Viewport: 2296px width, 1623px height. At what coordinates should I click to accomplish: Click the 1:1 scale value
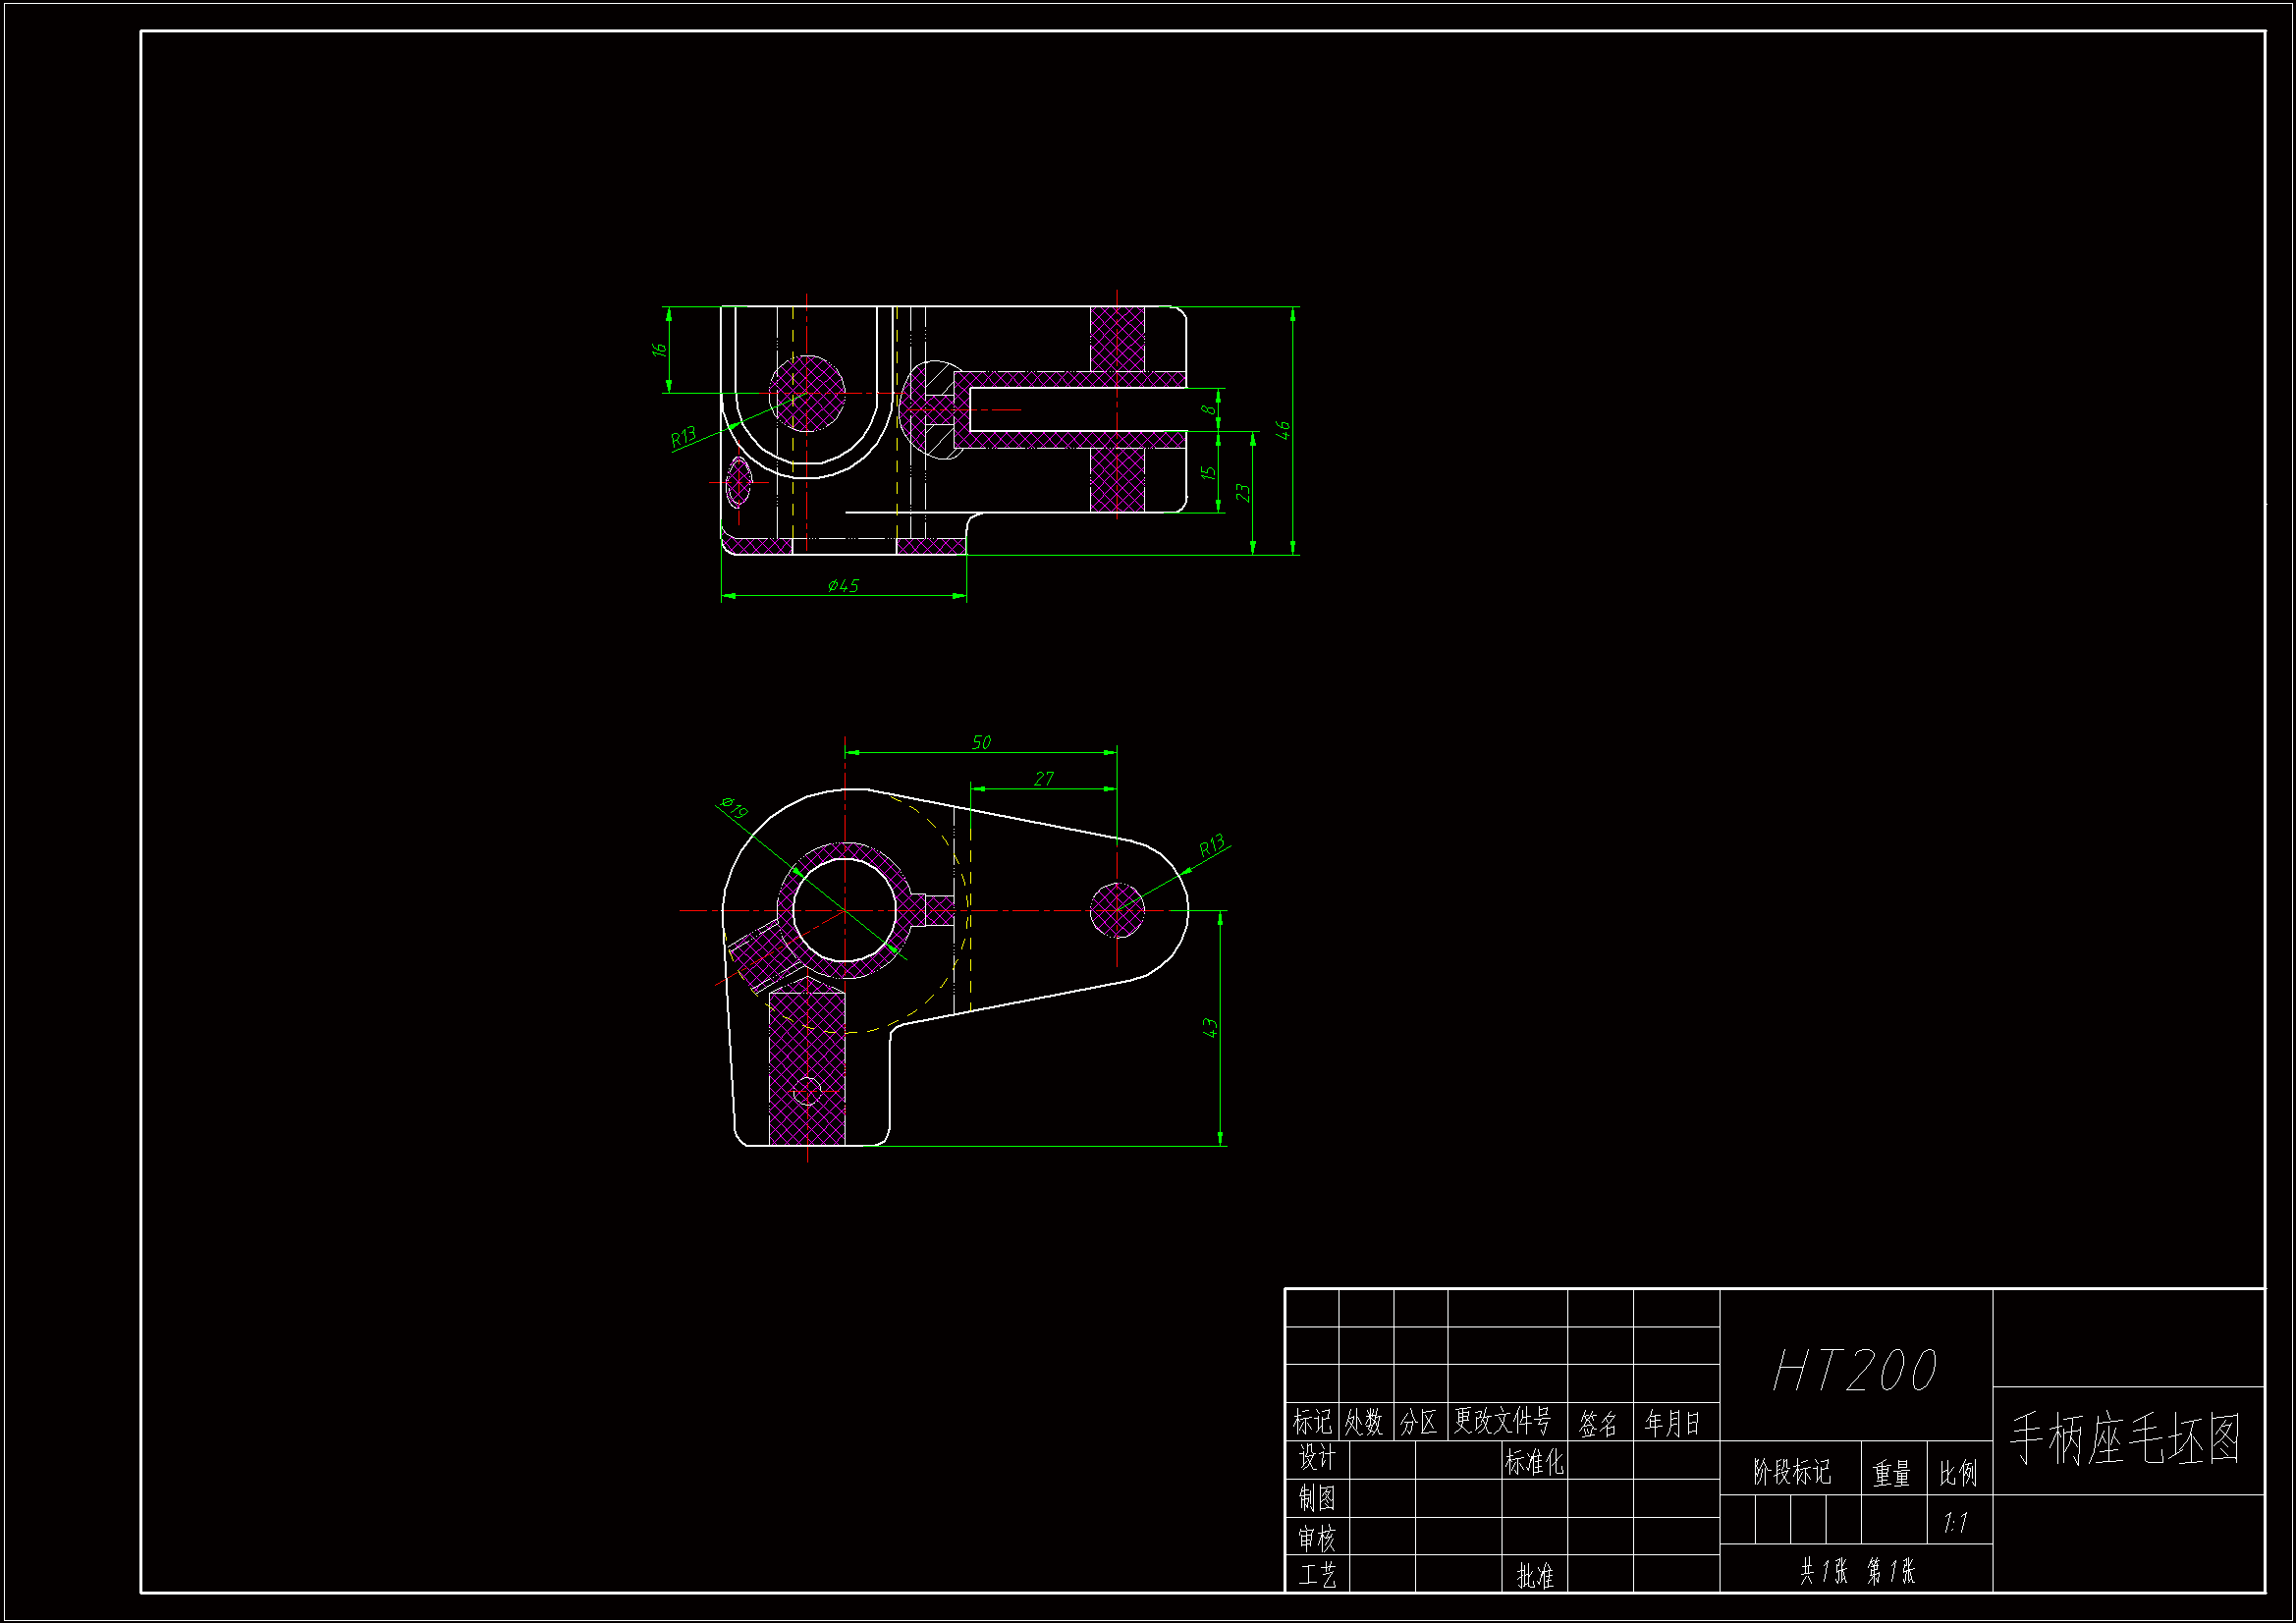click(1955, 1523)
